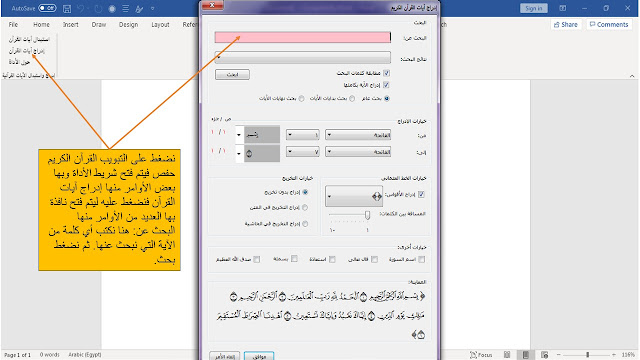Click the Redo icon in Quick Access
The width and height of the screenshot is (640, 360).
[98, 8]
